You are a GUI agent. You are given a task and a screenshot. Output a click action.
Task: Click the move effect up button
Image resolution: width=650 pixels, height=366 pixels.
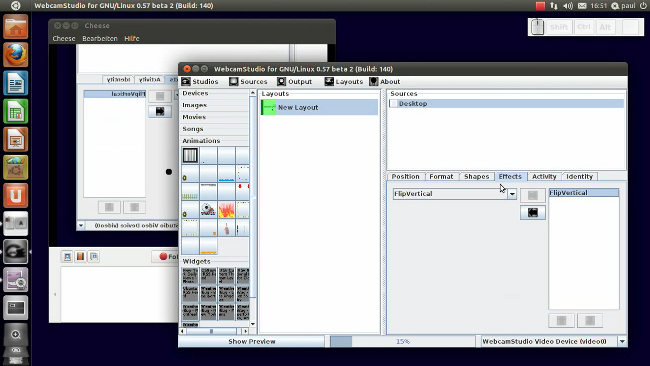click(561, 320)
